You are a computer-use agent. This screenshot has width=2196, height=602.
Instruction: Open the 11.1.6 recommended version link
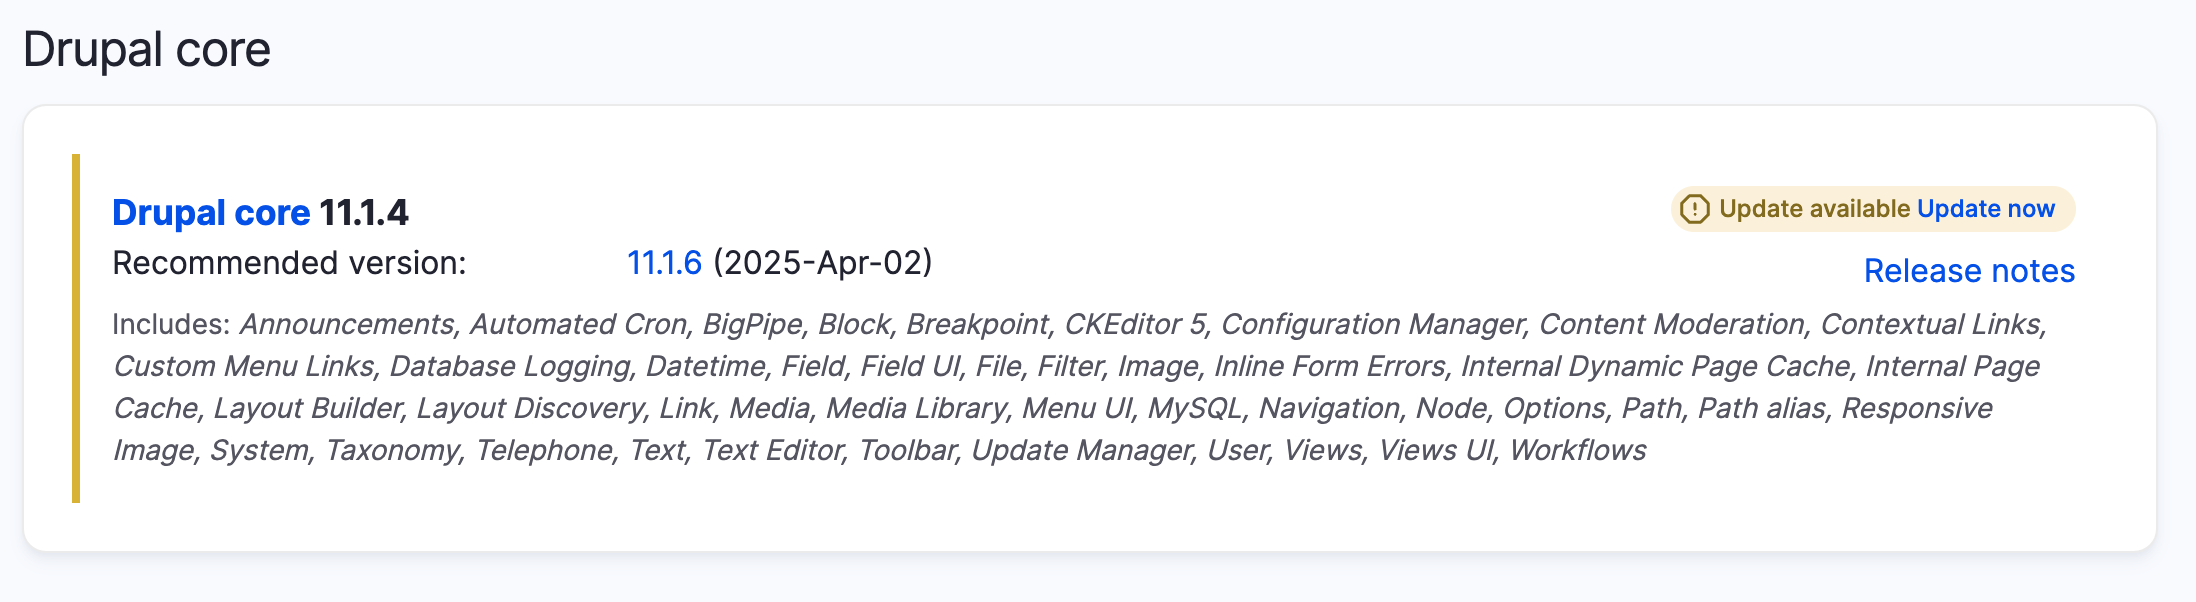pos(664,263)
